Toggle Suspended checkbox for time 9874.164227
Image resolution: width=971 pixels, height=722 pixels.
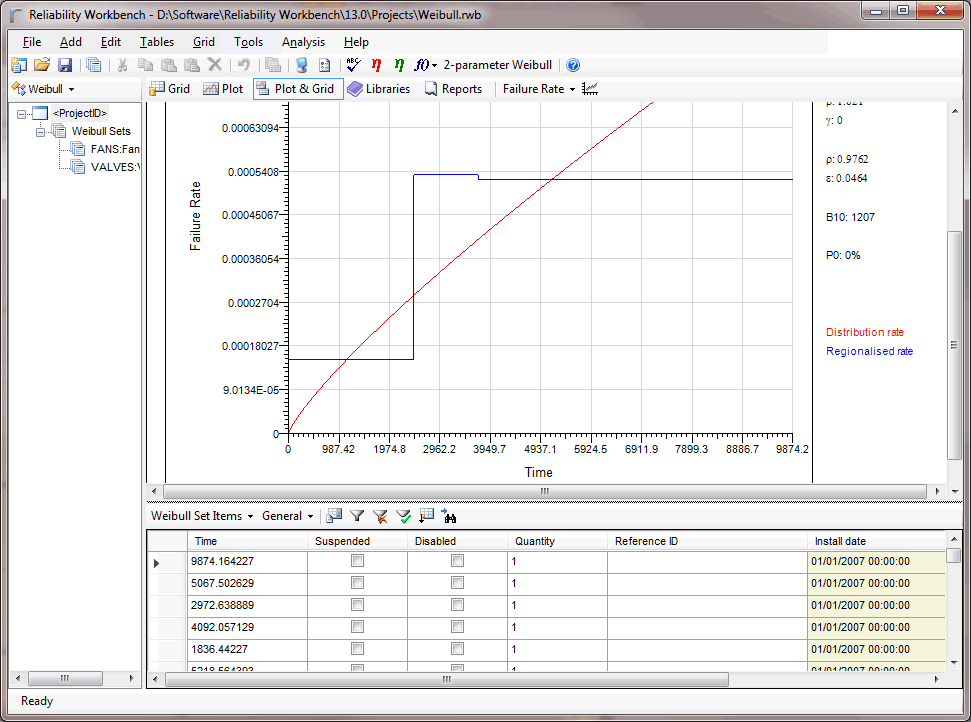(357, 562)
